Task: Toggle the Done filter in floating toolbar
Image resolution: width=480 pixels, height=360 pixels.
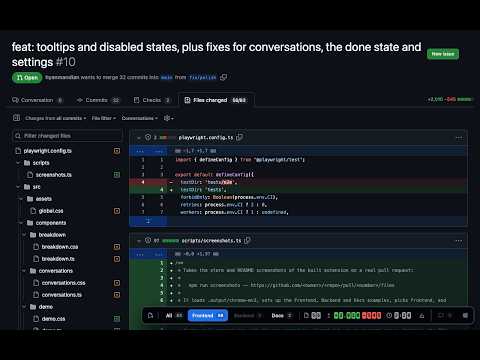Action: pyautogui.click(x=282, y=315)
